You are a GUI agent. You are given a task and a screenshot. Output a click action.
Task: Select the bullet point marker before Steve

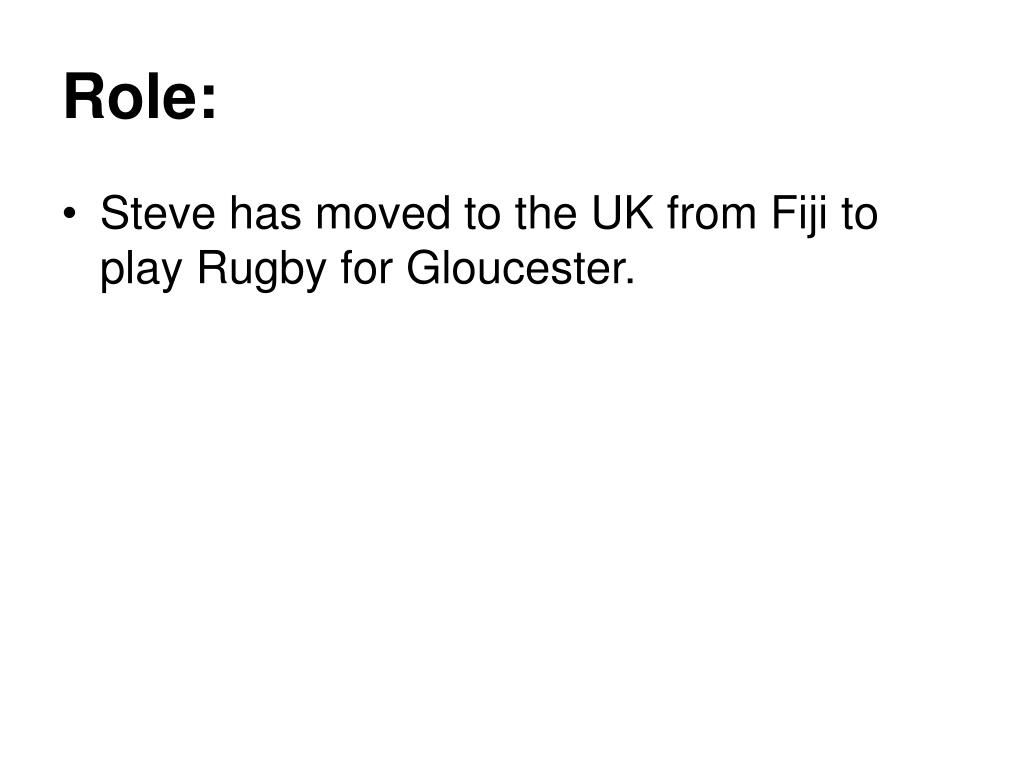click(70, 214)
